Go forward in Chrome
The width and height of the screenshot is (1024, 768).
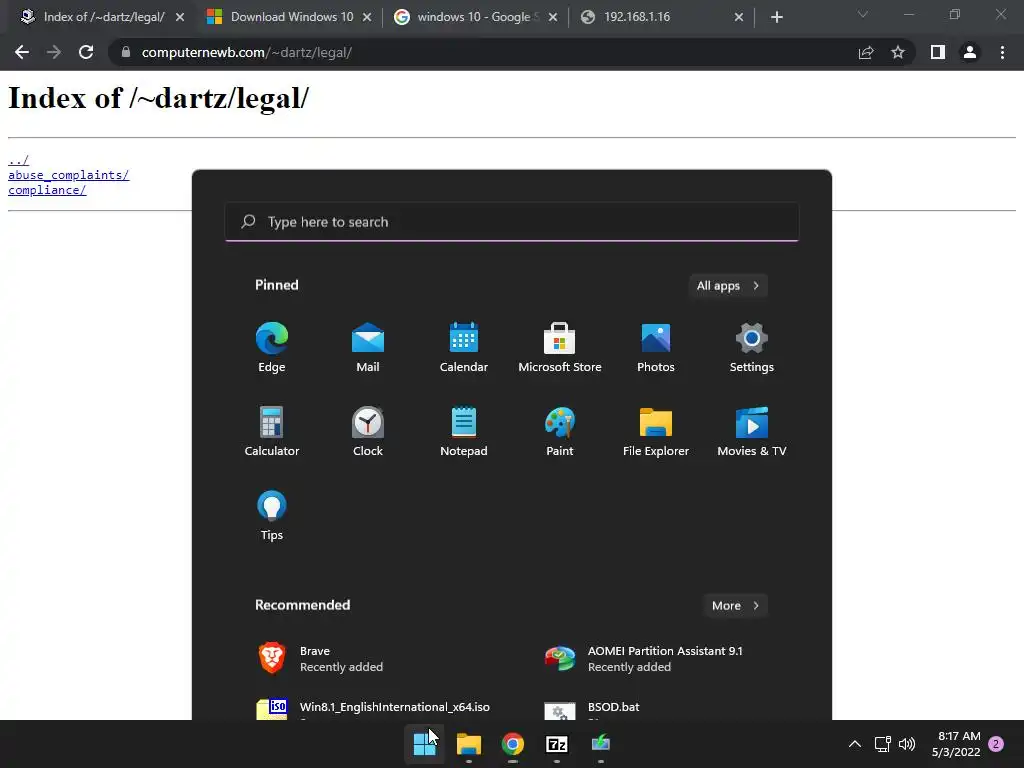(54, 52)
